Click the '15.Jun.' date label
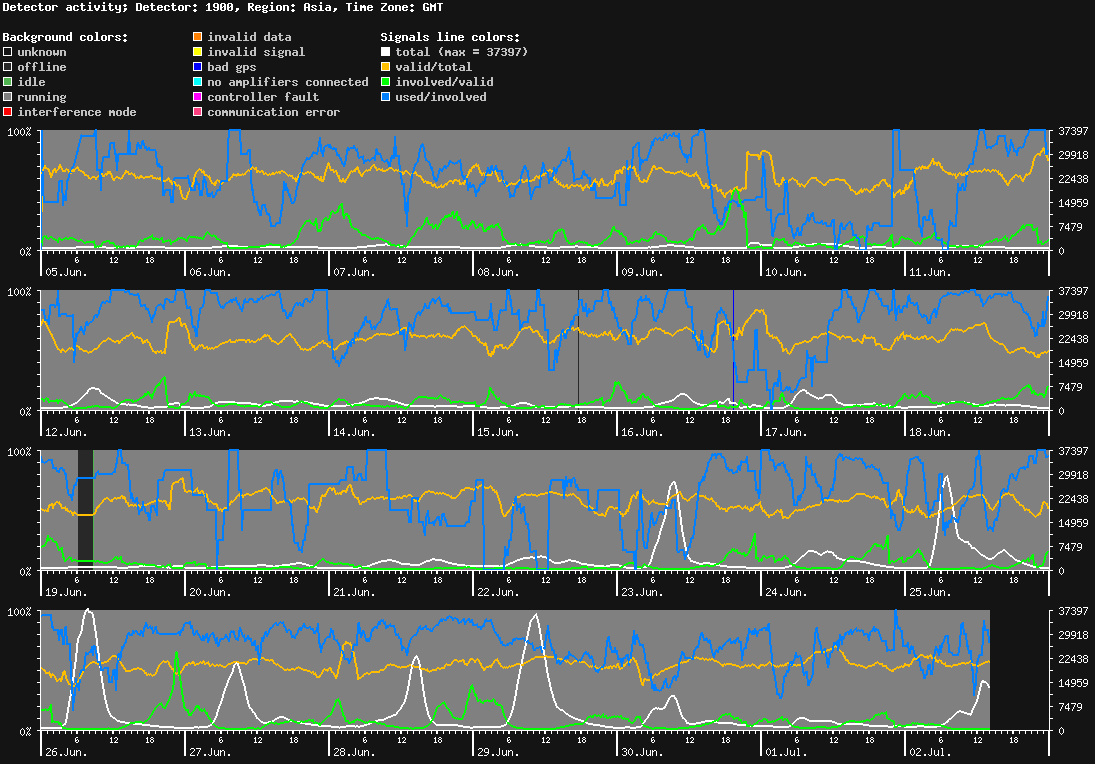Image resolution: width=1095 pixels, height=764 pixels. tap(499, 432)
